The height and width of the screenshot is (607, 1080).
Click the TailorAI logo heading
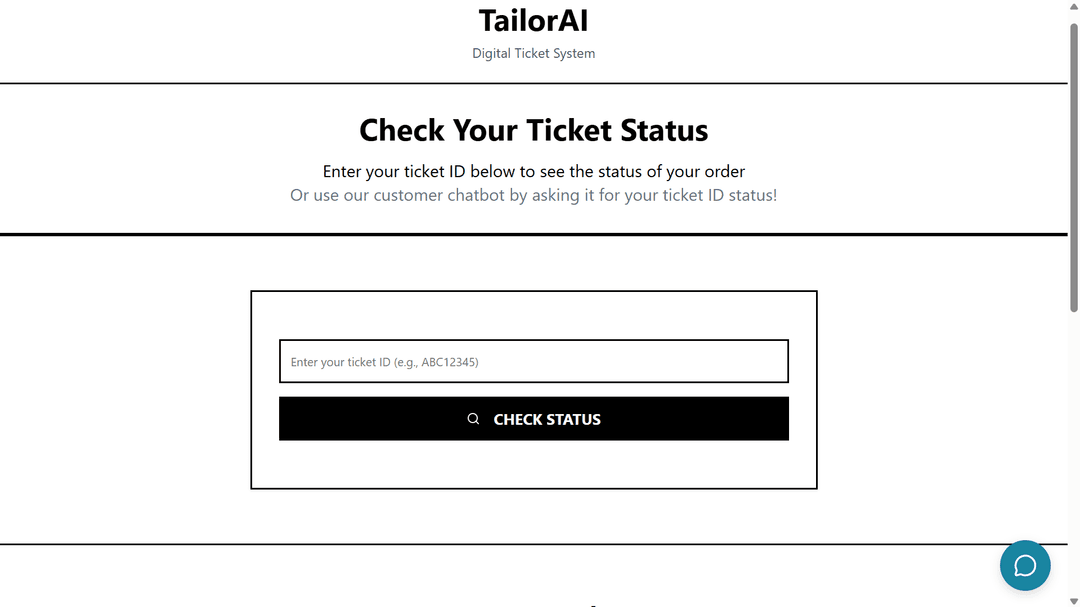(x=533, y=20)
